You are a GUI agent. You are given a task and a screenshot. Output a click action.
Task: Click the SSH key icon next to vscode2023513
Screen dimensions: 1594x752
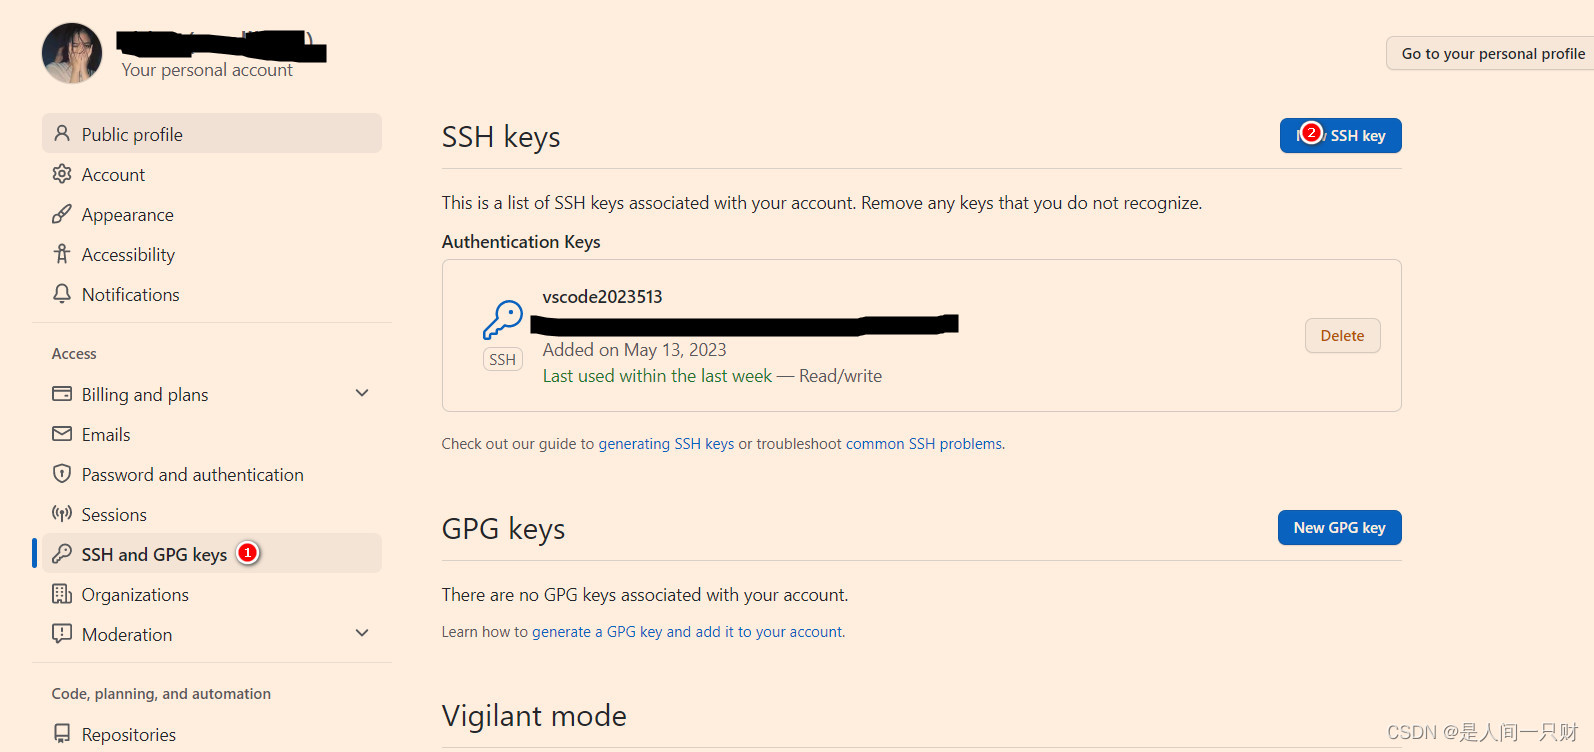[502, 318]
